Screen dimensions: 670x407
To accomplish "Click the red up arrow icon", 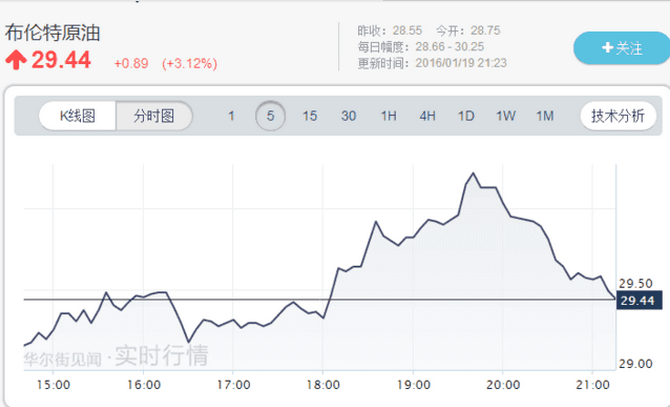I will coord(16,59).
